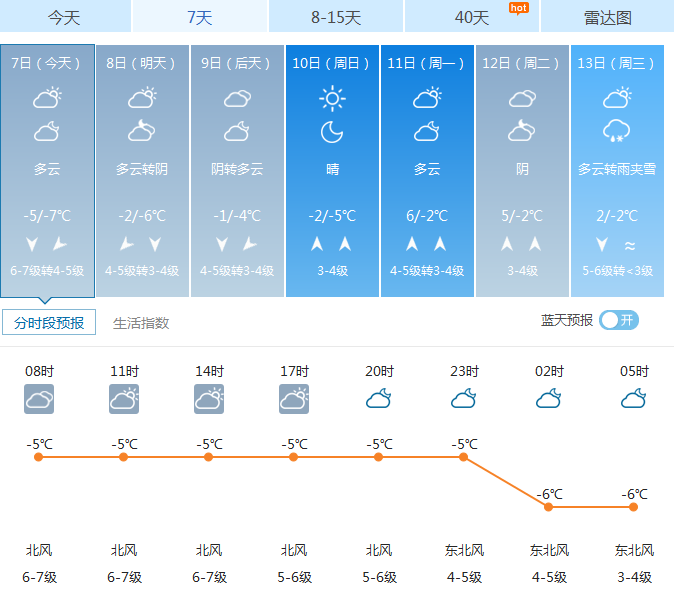Select the 分时段预报 tab

coord(49,322)
